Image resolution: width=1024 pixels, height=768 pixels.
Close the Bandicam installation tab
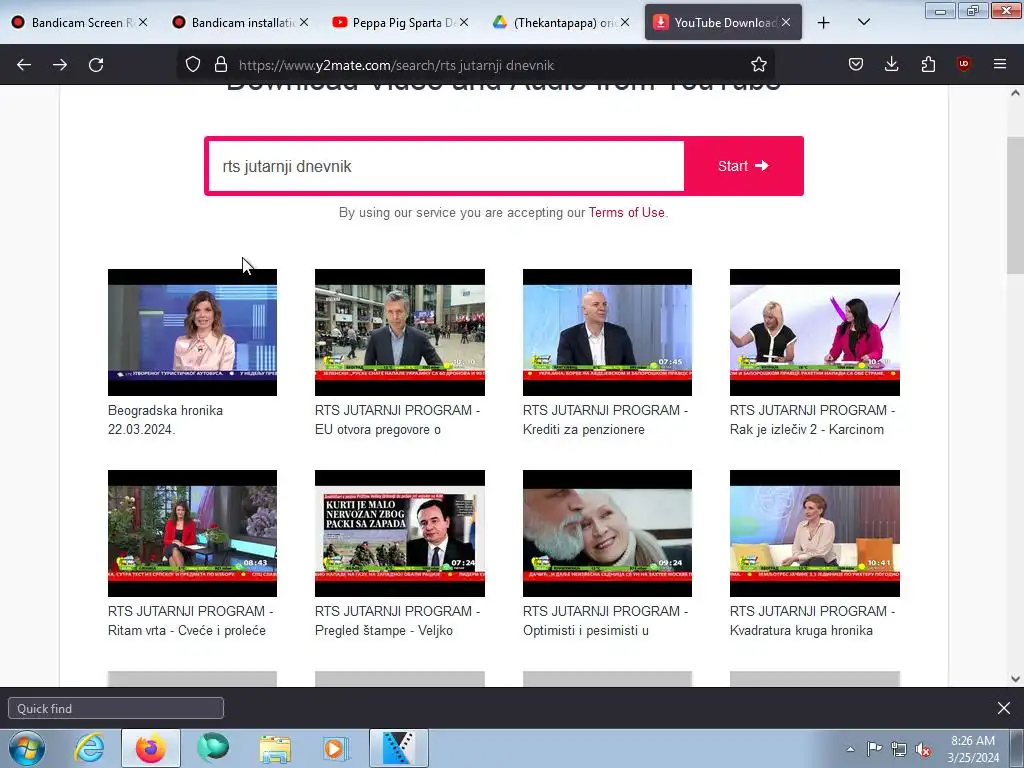coord(304,23)
